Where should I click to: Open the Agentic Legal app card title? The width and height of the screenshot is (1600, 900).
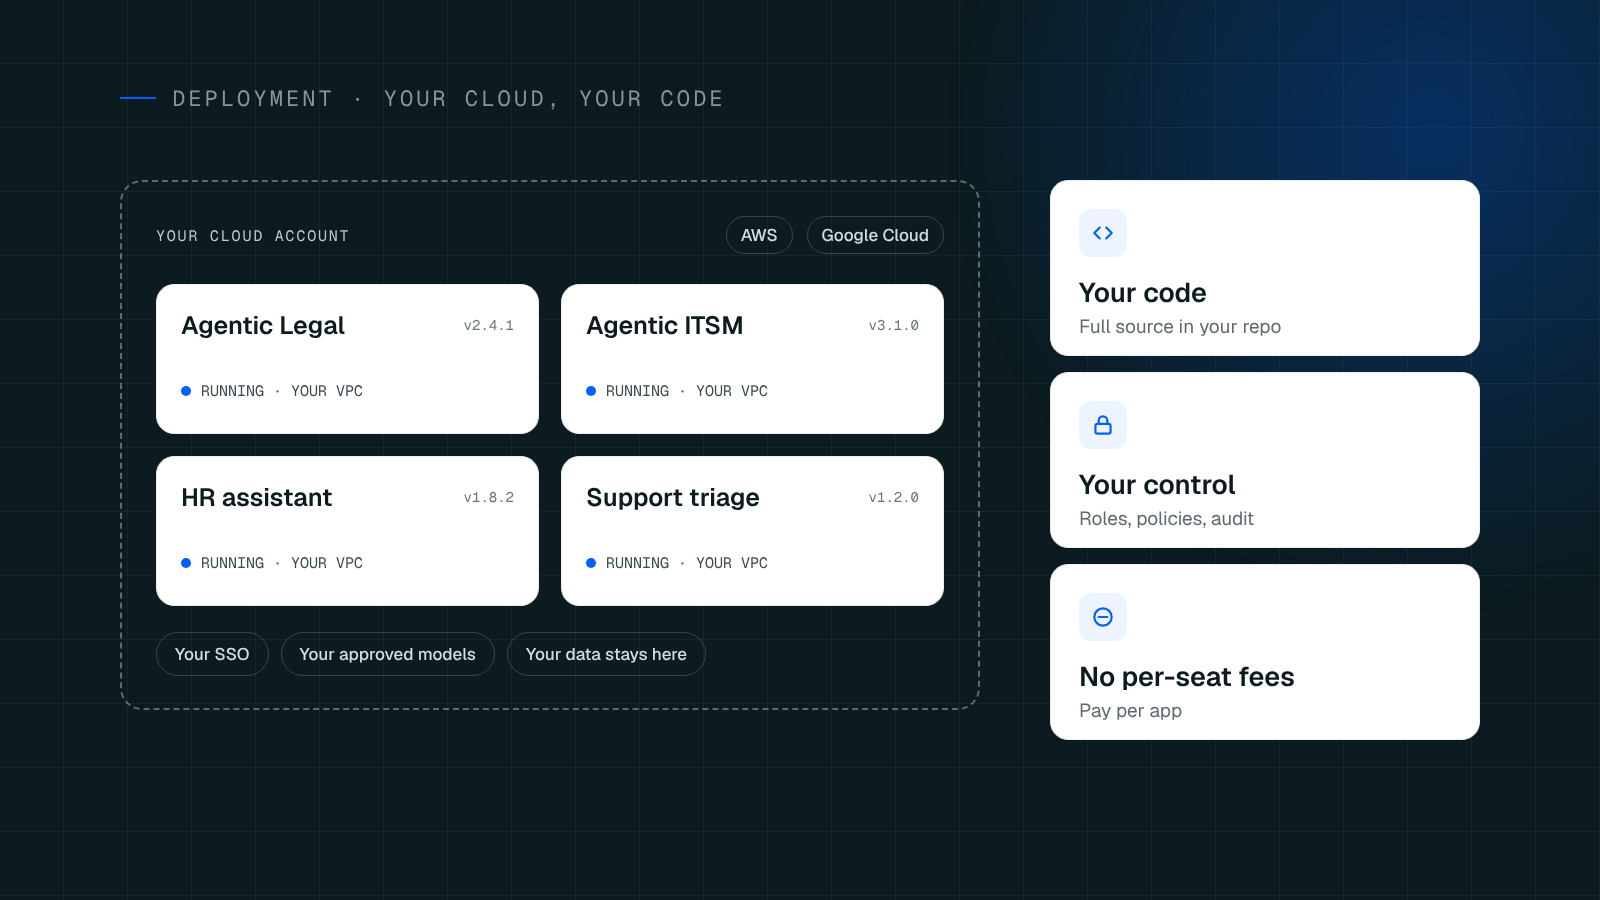coord(263,326)
